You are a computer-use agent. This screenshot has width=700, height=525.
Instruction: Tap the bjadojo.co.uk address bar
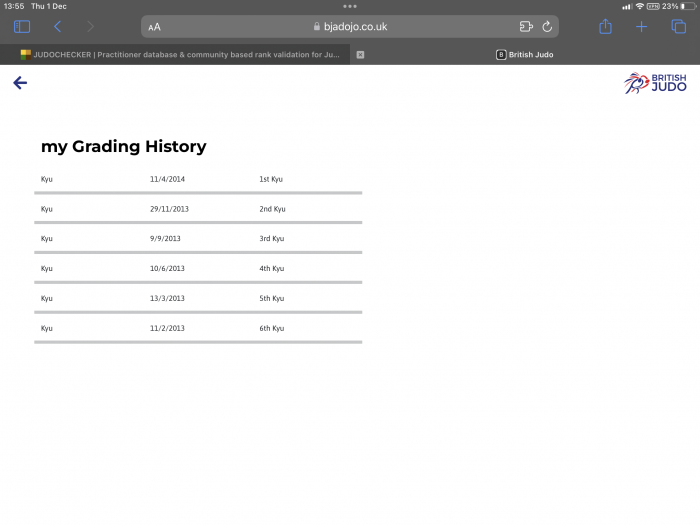click(350, 27)
